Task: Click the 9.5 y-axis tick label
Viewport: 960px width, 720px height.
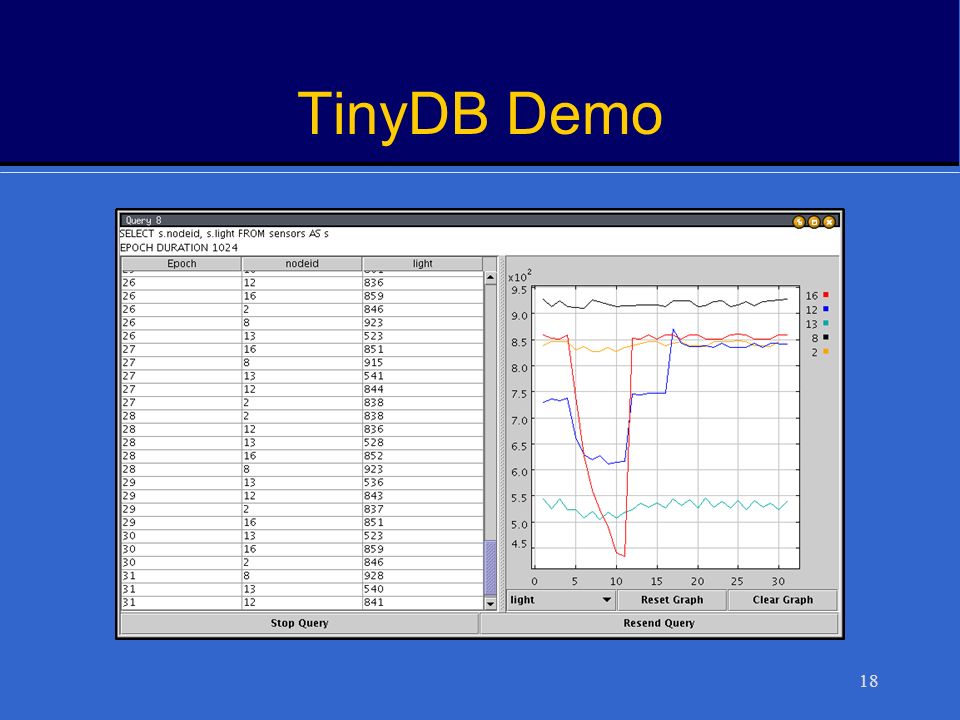Action: pyautogui.click(x=519, y=290)
